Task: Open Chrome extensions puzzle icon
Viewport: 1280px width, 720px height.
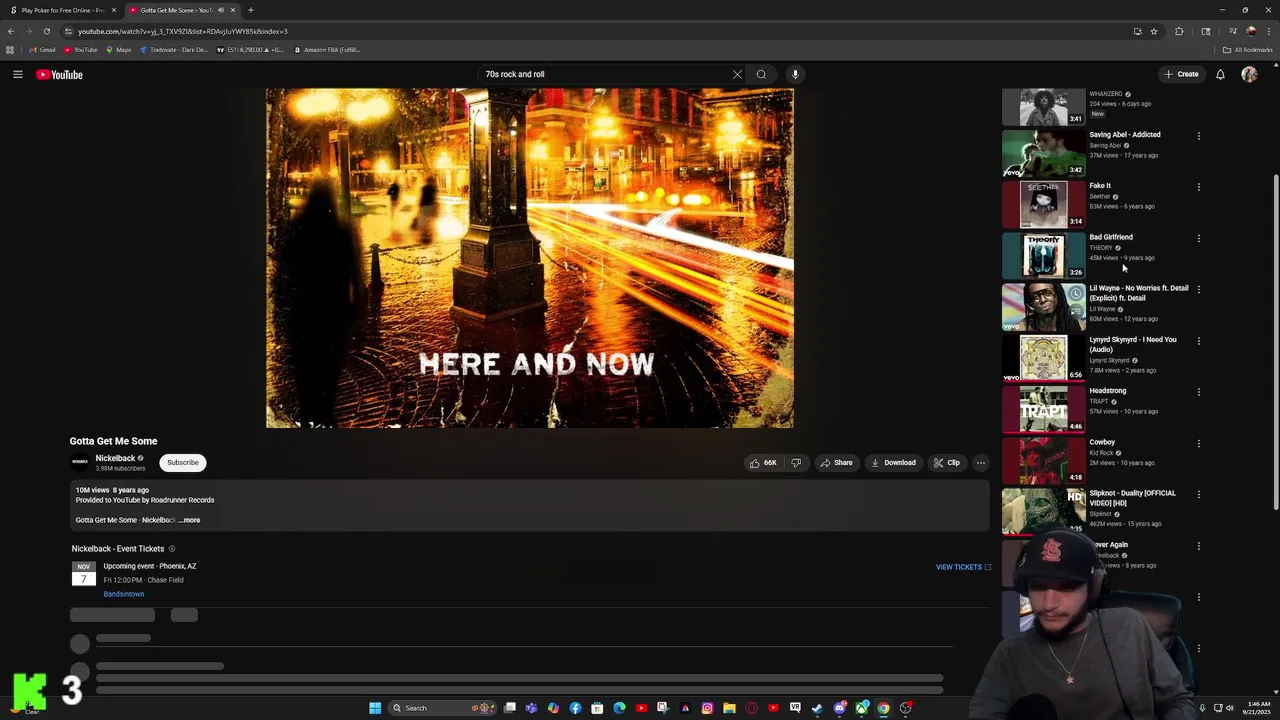Action: pyautogui.click(x=1179, y=31)
